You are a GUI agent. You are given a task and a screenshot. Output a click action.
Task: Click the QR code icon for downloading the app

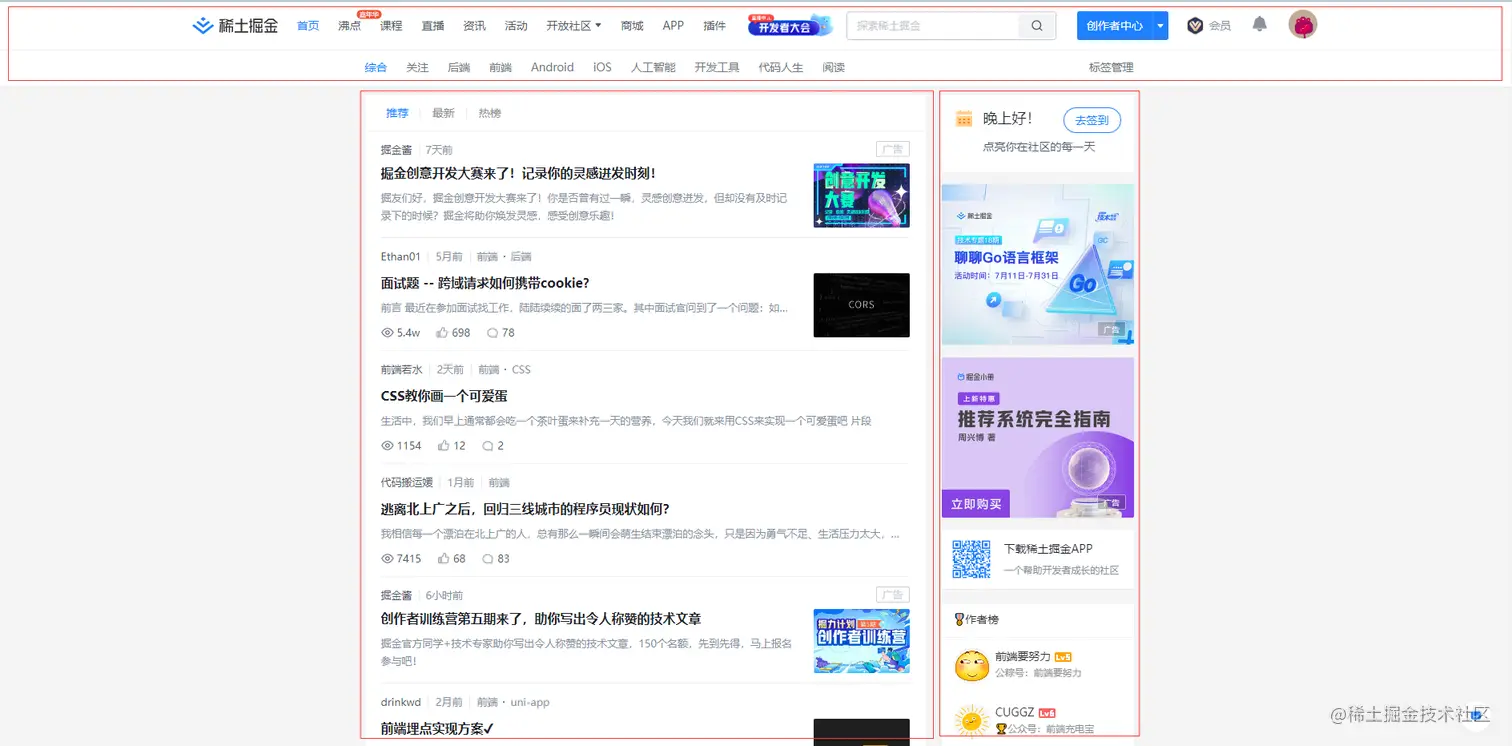tap(971, 559)
